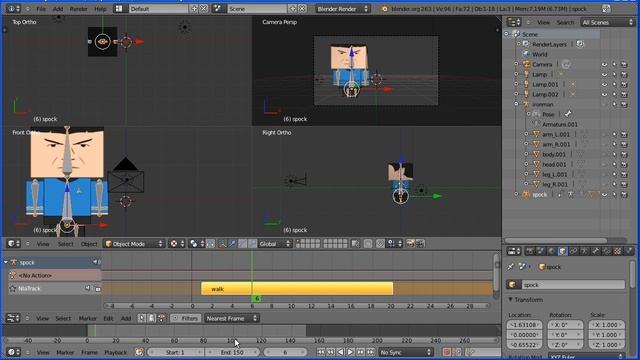Open the Render properties tab icon
The height and width of the screenshot is (360, 640).
pos(530,251)
